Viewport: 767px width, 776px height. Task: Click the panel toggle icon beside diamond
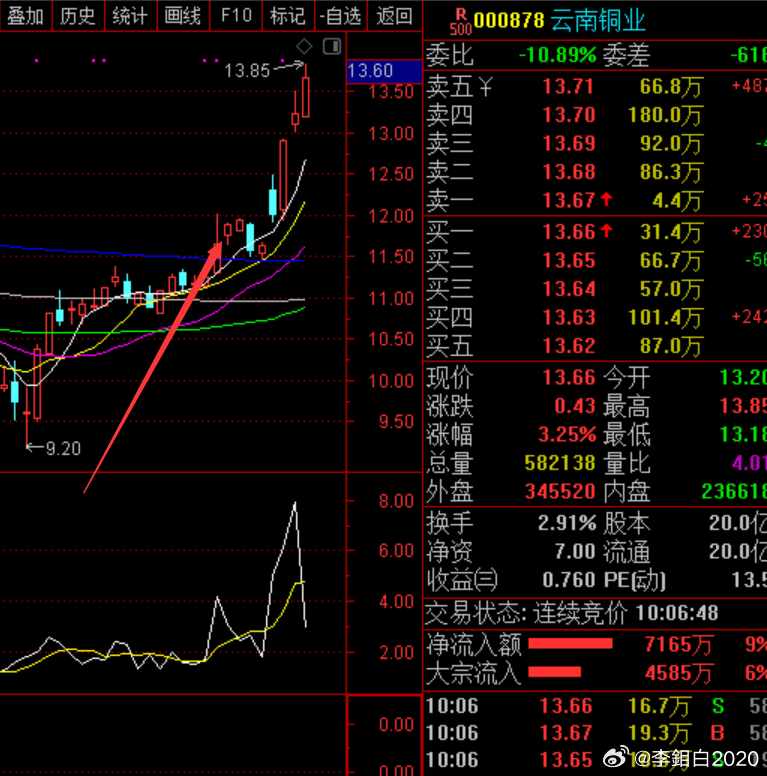click(331, 47)
